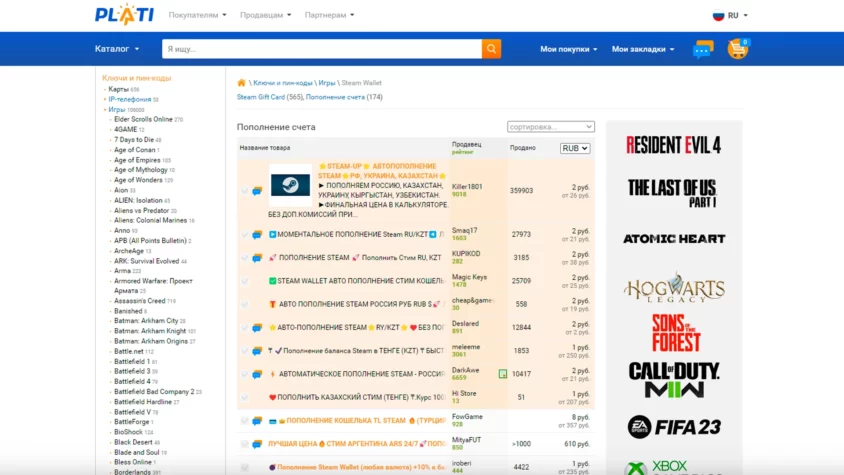Open Hogwarts Legacy banner
844x475 pixels.
click(674, 288)
